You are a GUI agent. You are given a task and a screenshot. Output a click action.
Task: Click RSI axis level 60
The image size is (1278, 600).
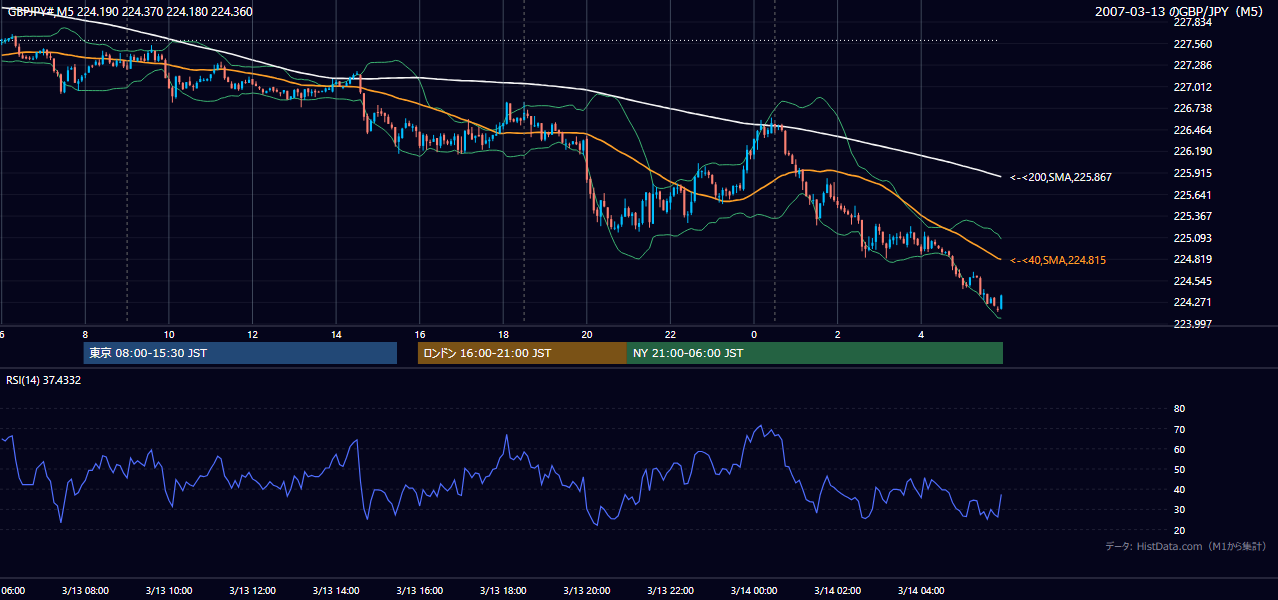[1179, 449]
